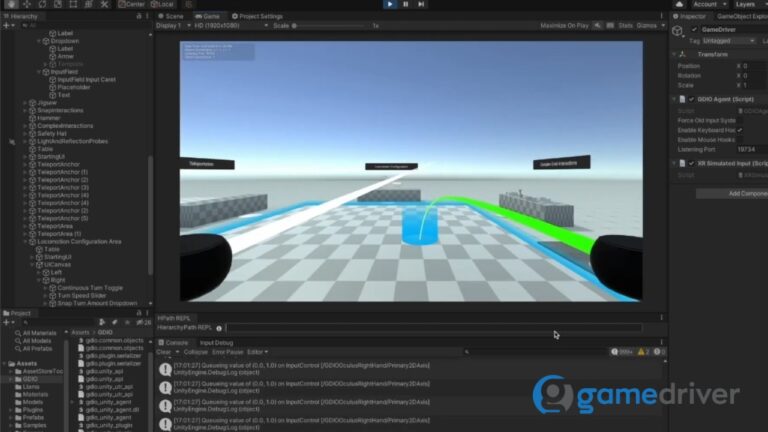This screenshot has width=768, height=432.
Task: Toggle pivot mode Center button
Action: click(132, 4)
